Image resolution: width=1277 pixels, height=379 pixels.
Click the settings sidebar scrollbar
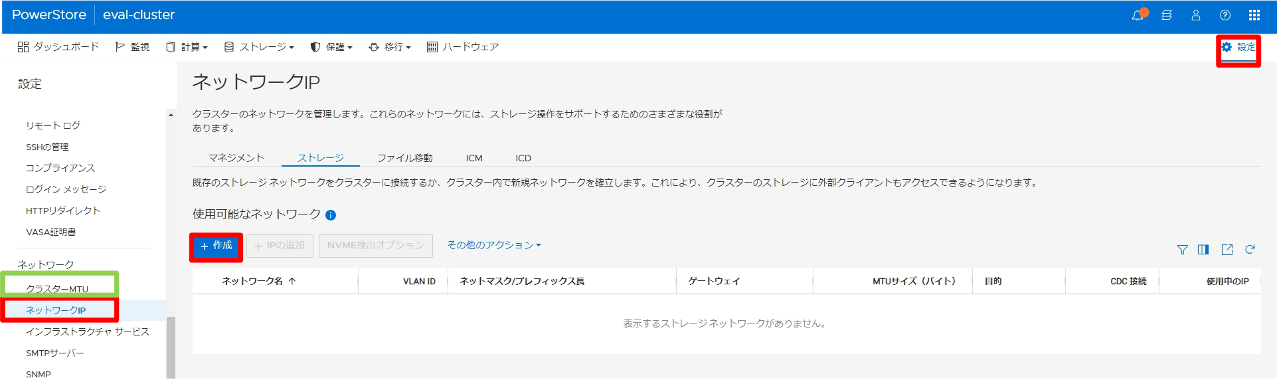click(x=170, y=348)
